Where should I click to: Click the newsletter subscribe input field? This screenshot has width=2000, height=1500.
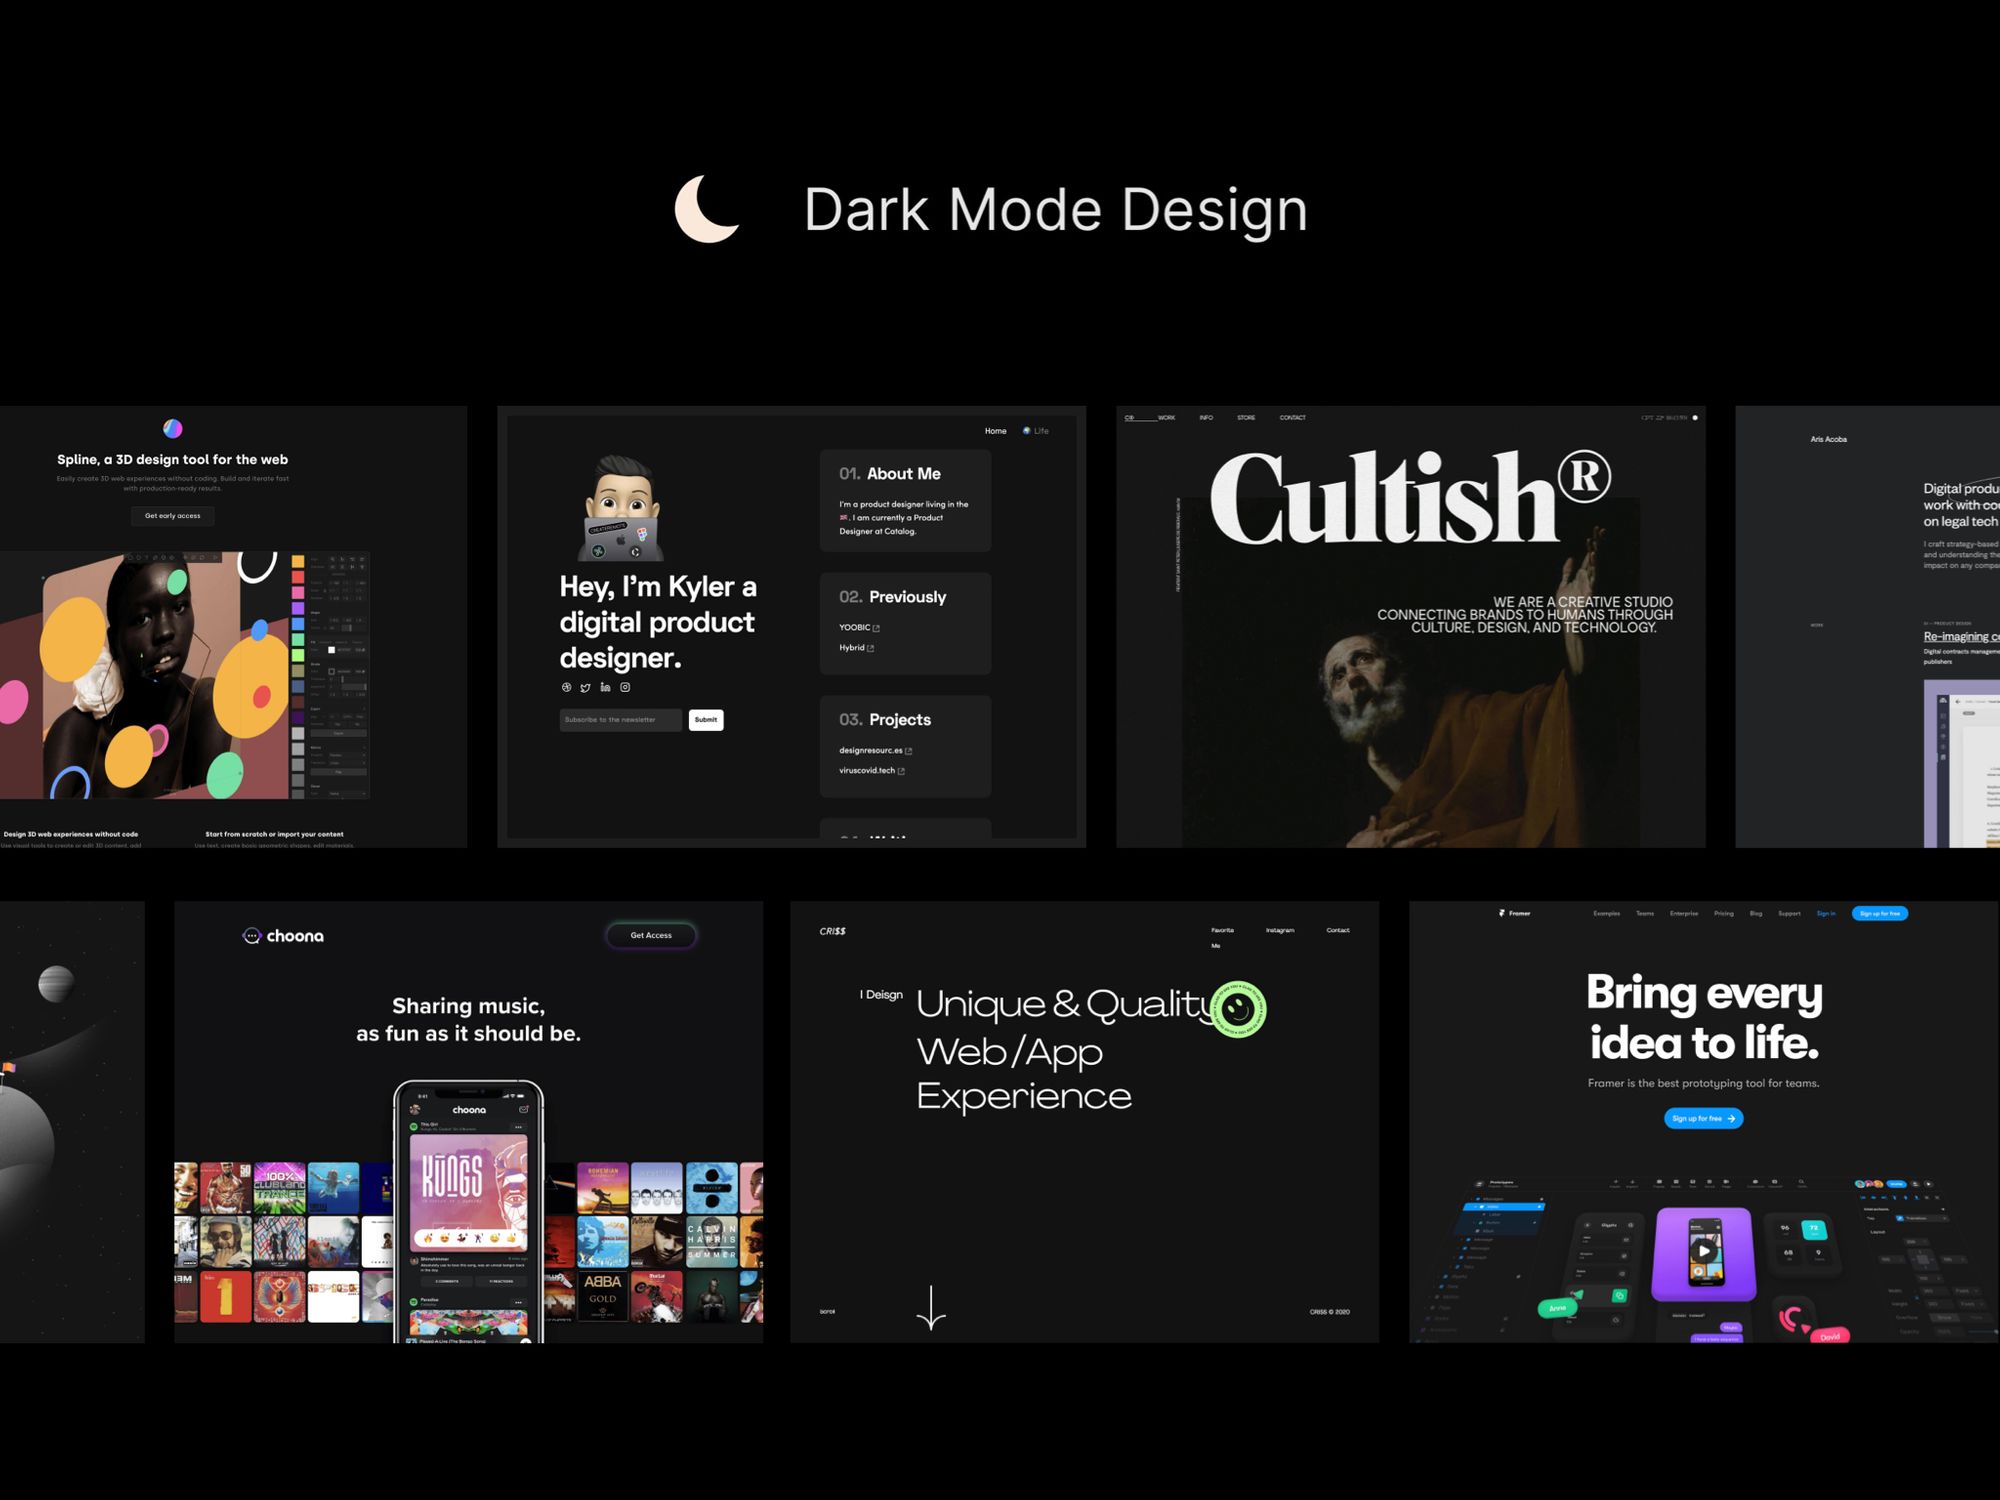tap(620, 720)
